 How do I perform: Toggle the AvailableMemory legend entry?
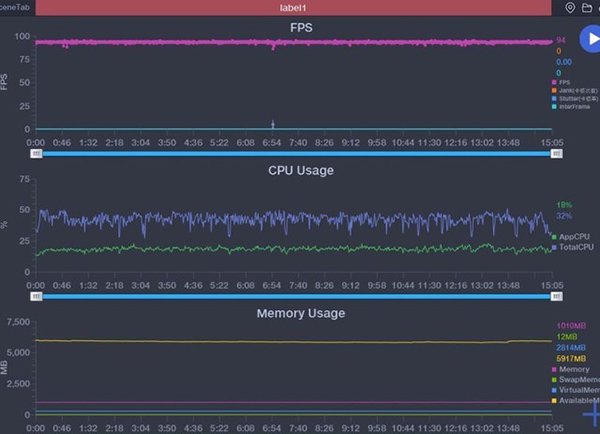[x=574, y=400]
